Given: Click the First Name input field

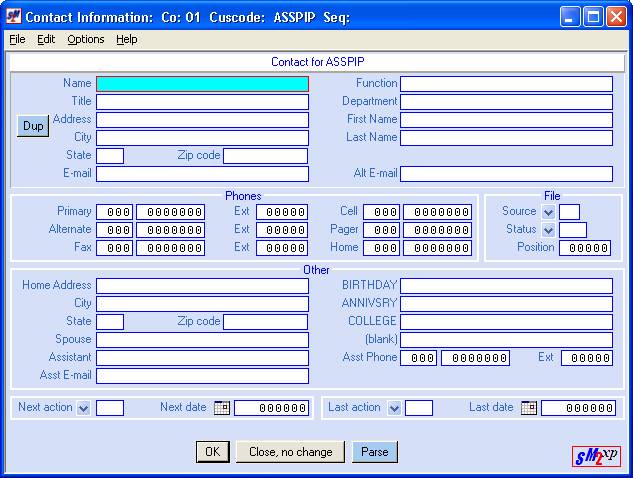Looking at the screenshot, I should pos(506,120).
